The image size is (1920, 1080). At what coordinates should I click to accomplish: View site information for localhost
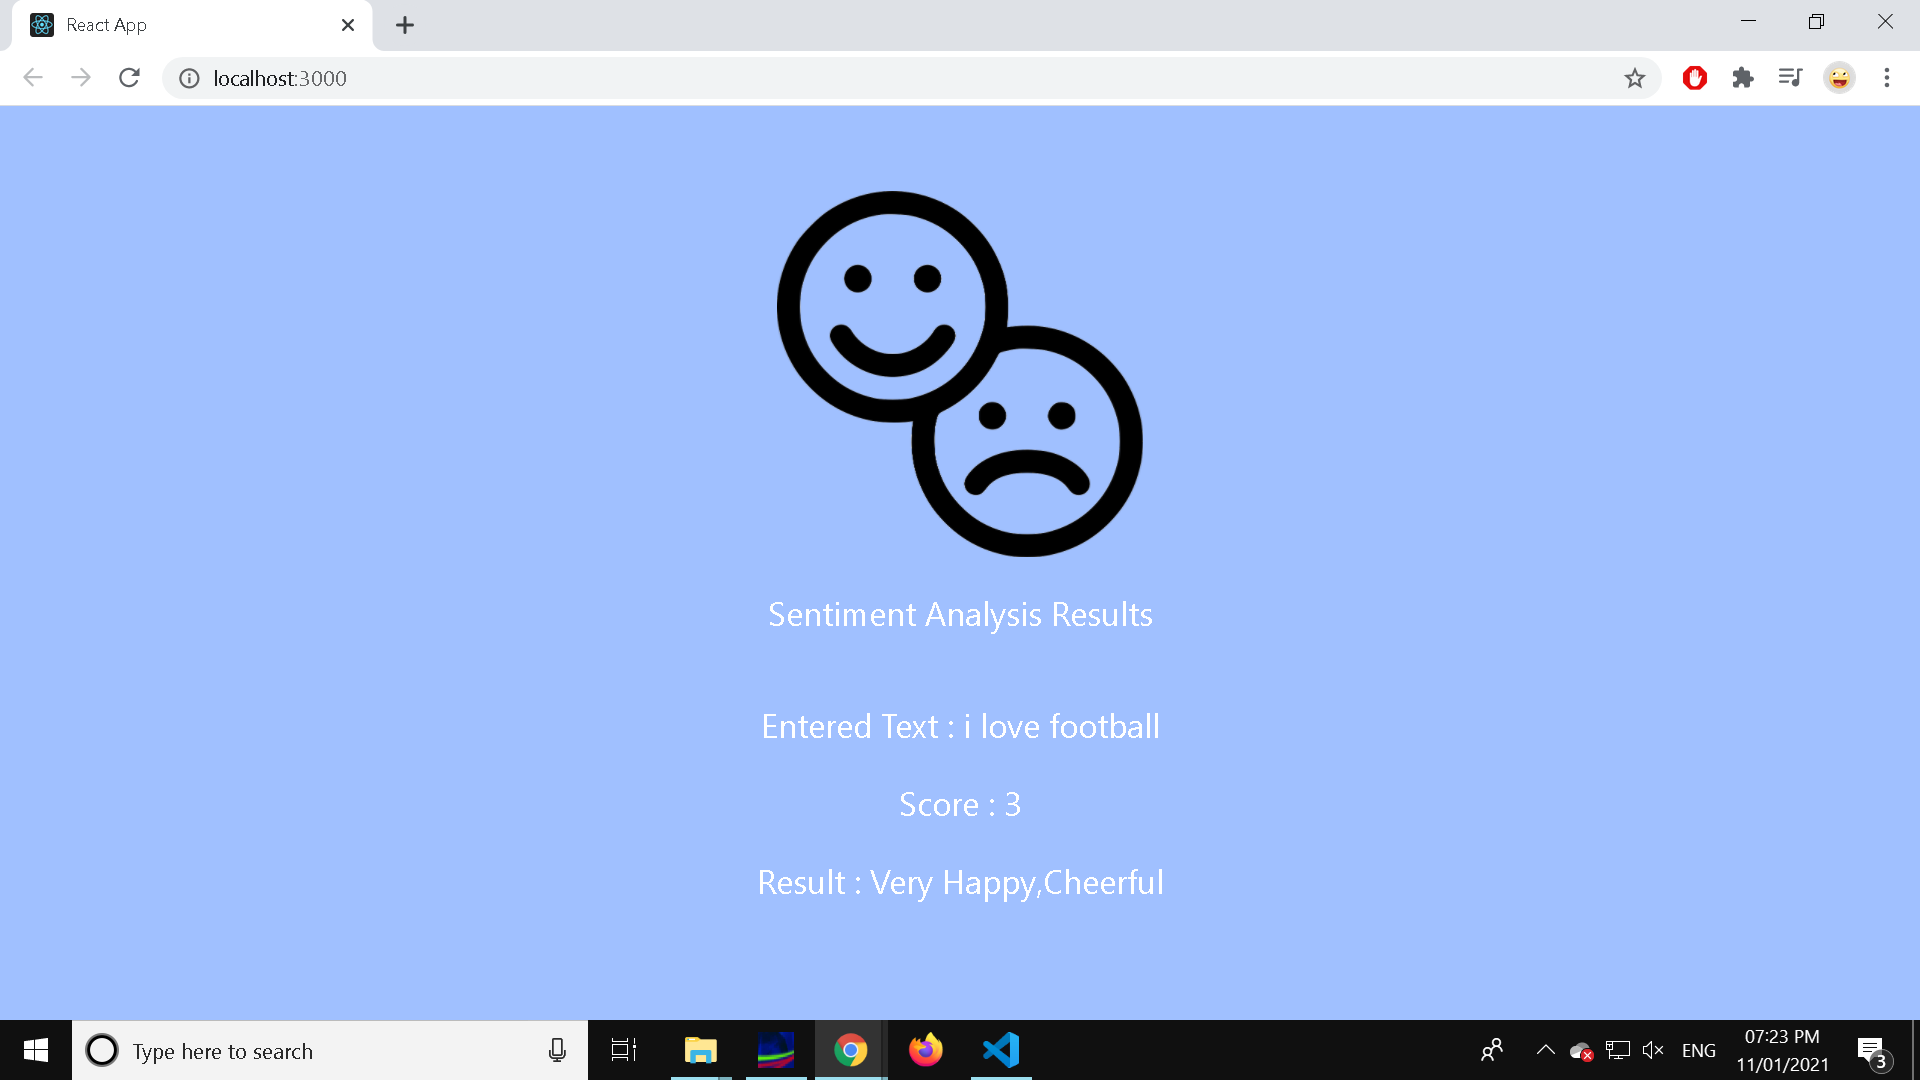[189, 78]
